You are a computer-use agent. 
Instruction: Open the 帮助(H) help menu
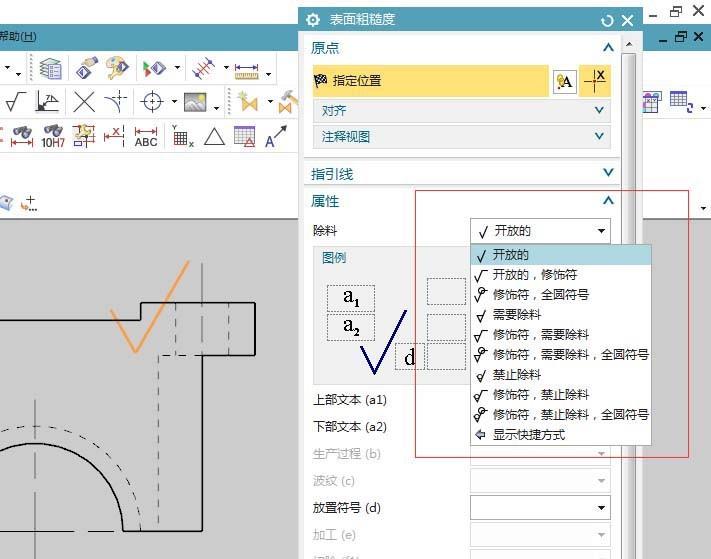pos(17,36)
